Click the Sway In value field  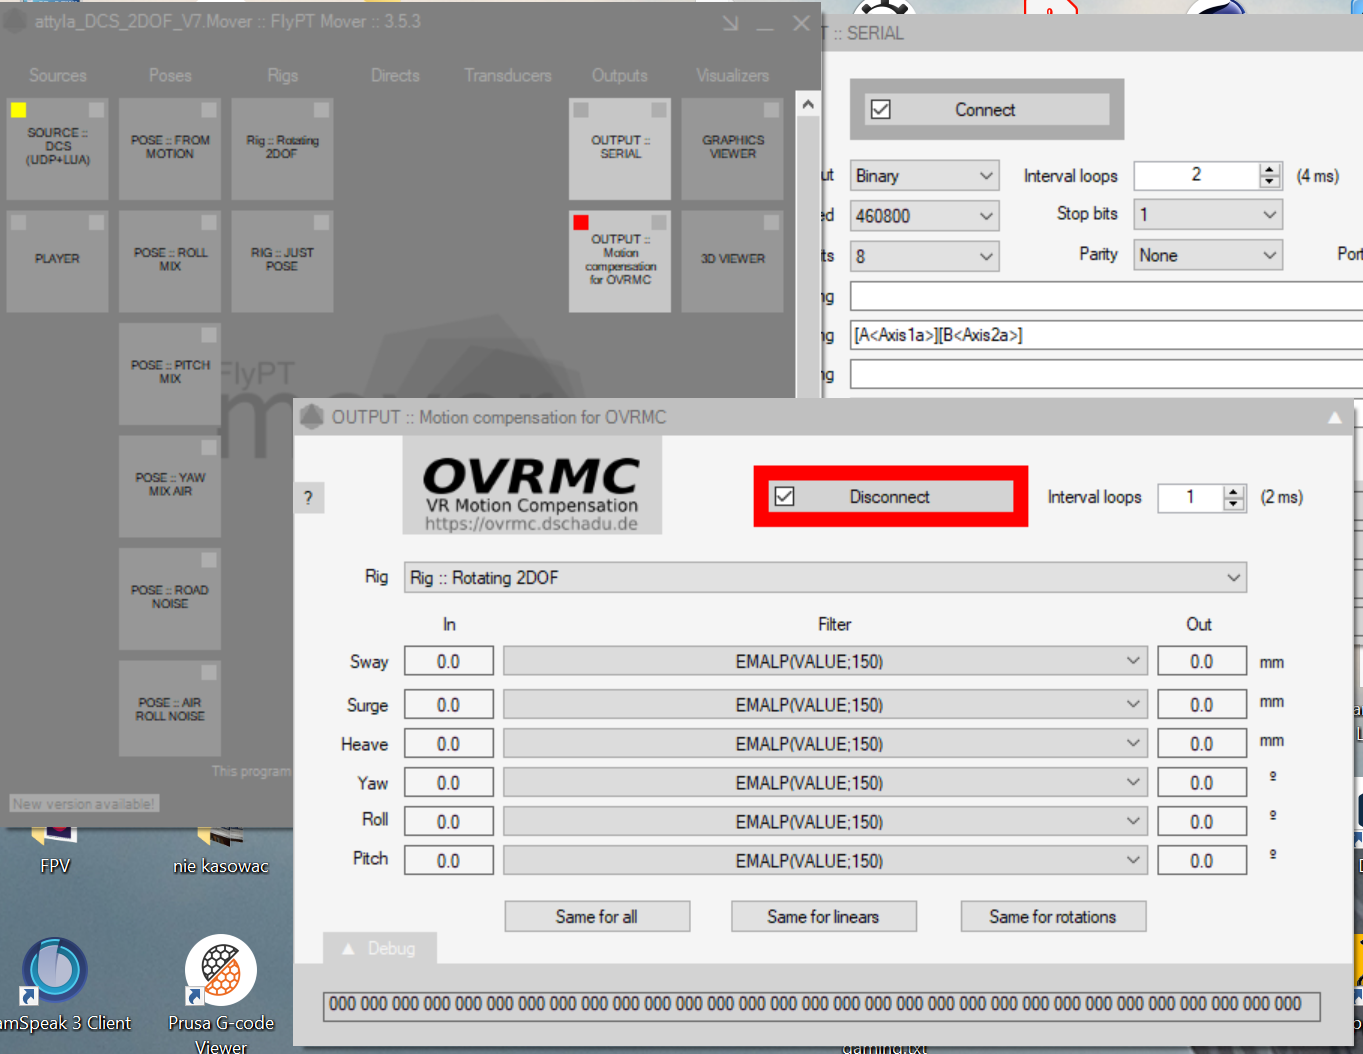pos(448,661)
